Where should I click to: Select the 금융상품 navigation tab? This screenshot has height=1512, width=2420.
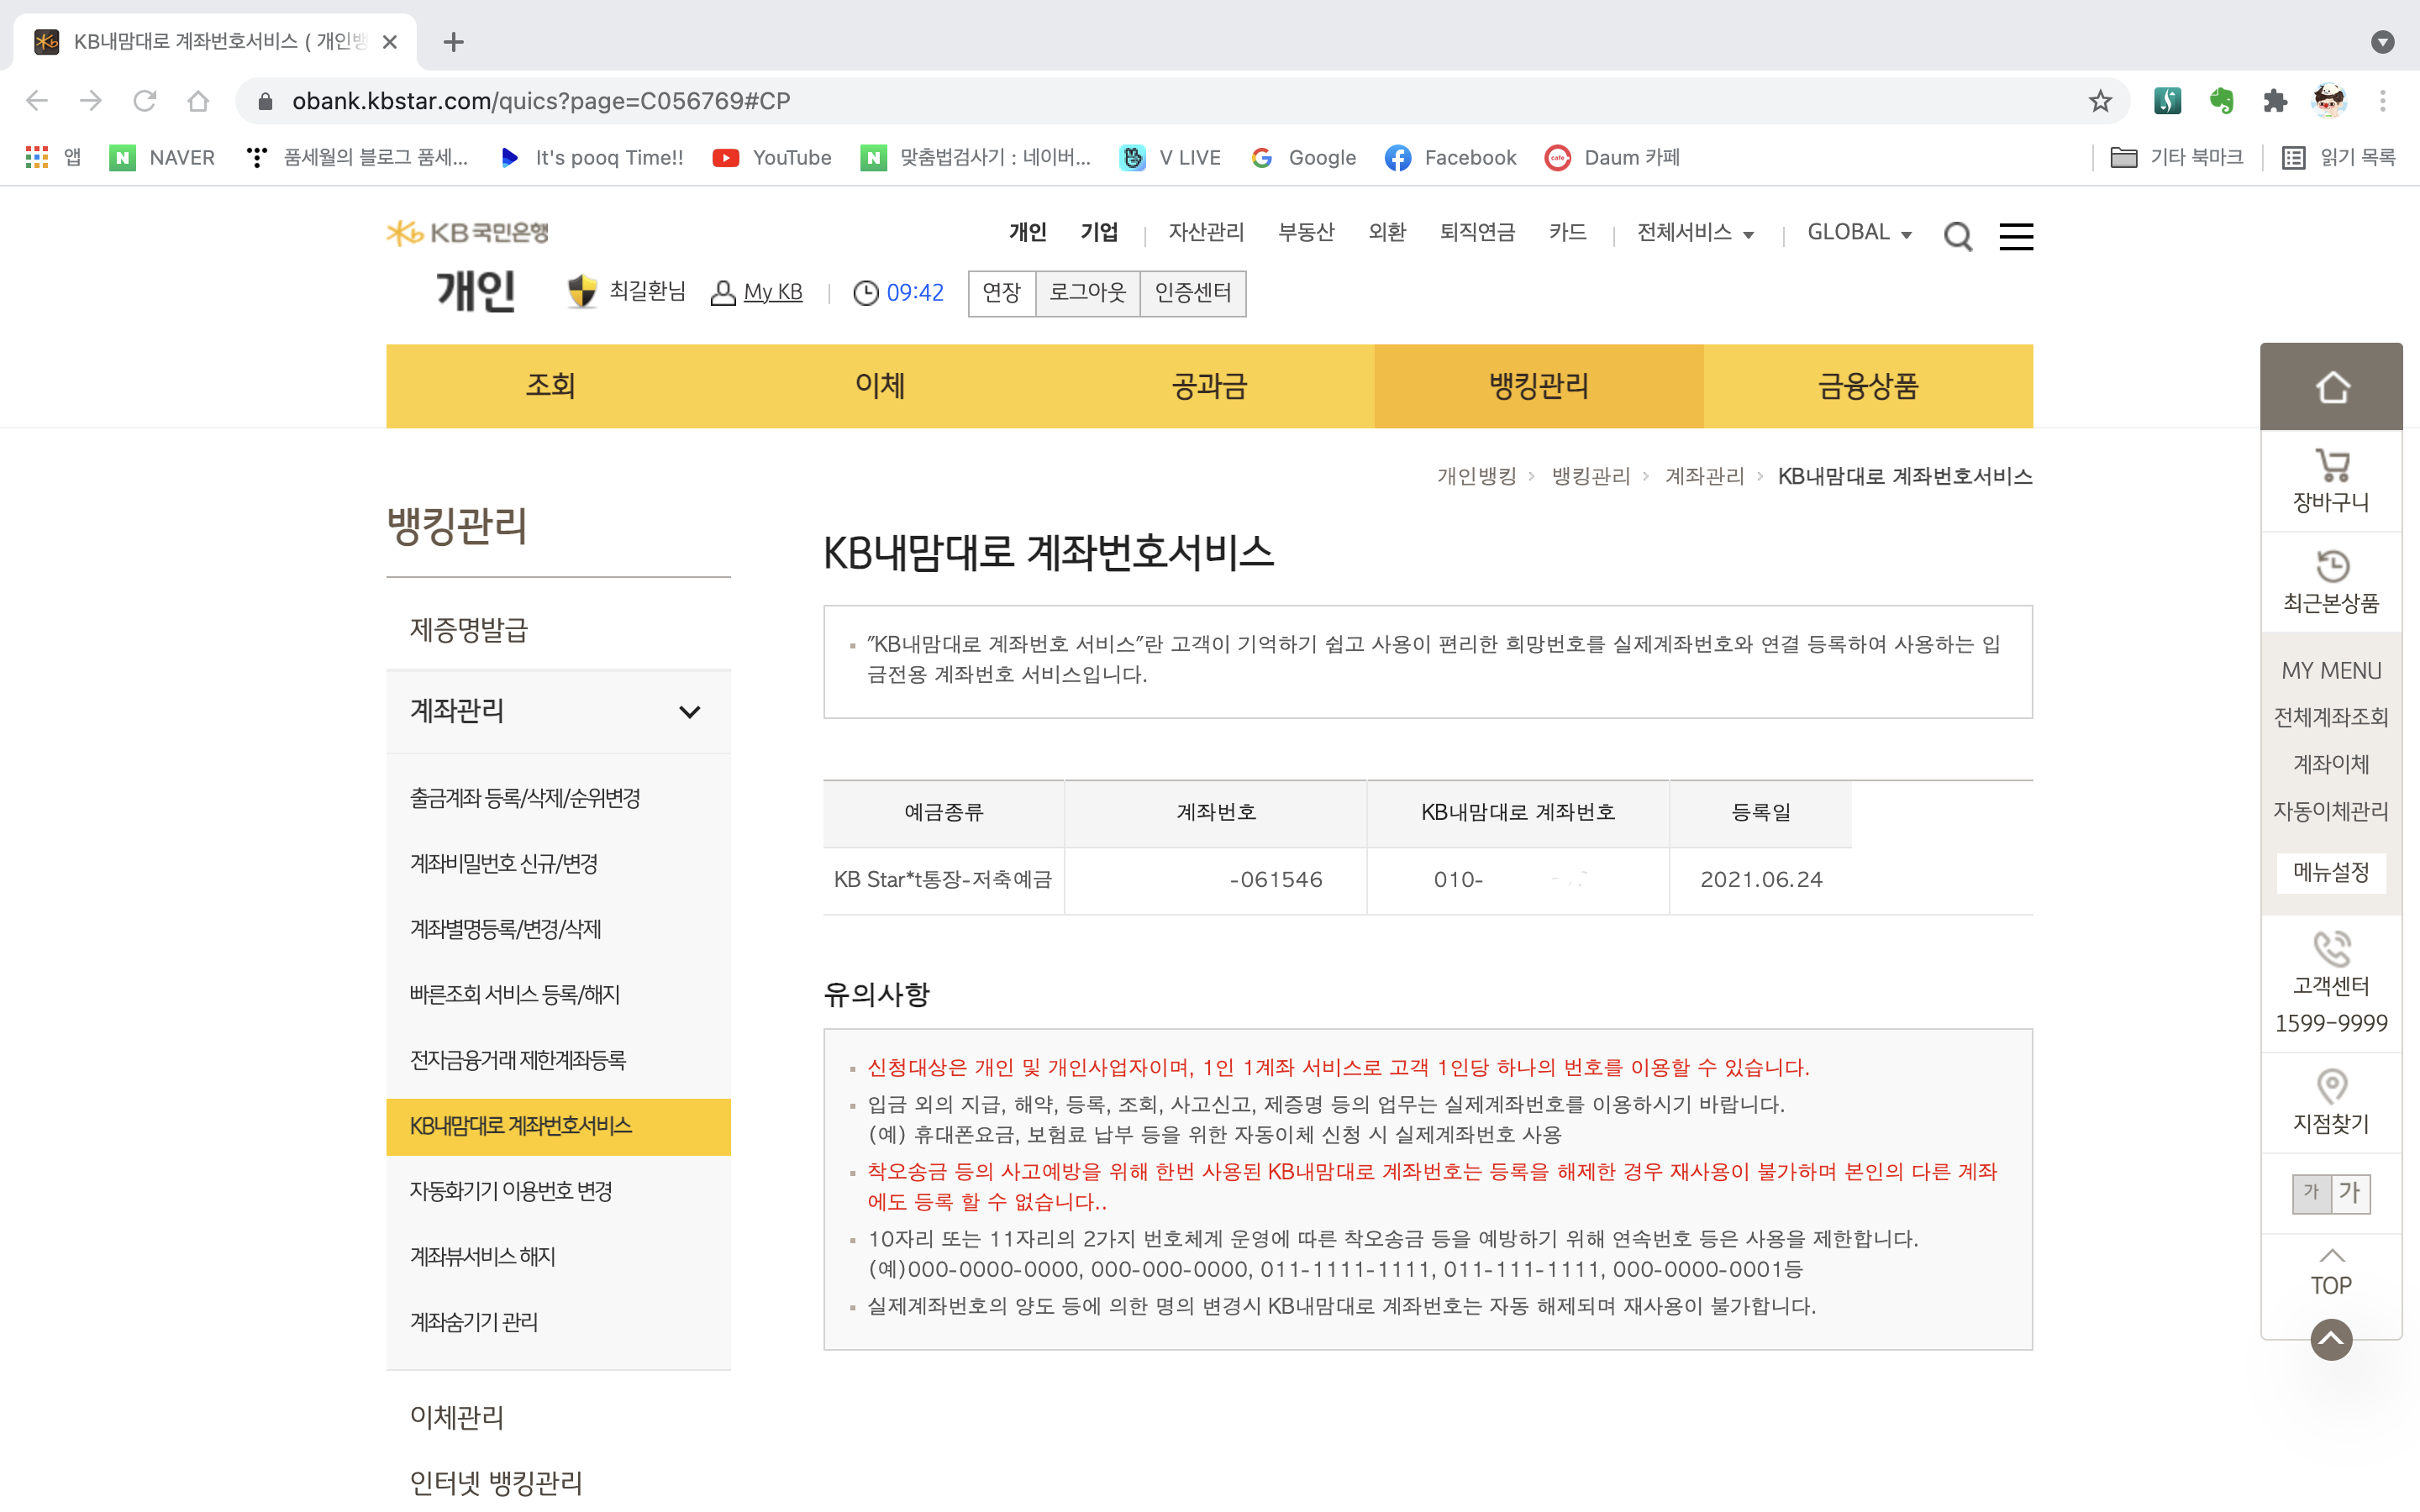pos(1867,386)
